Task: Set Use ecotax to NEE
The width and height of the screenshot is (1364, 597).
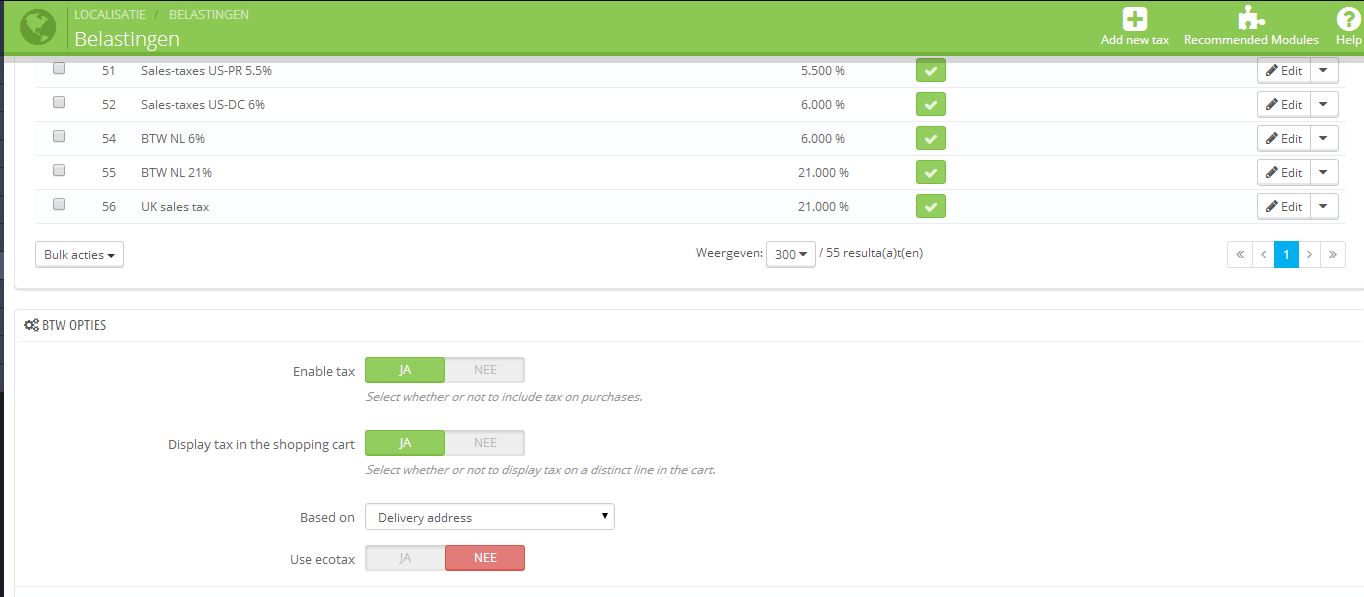Action: point(485,558)
